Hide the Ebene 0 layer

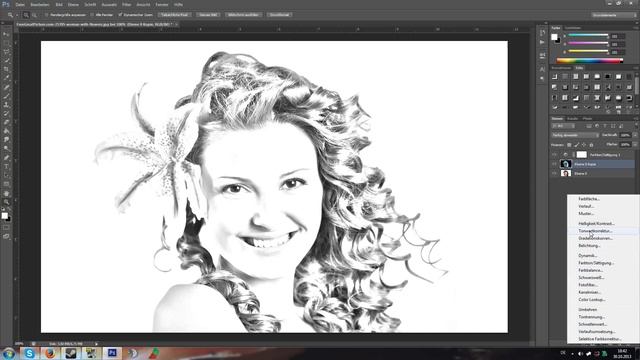click(554, 173)
